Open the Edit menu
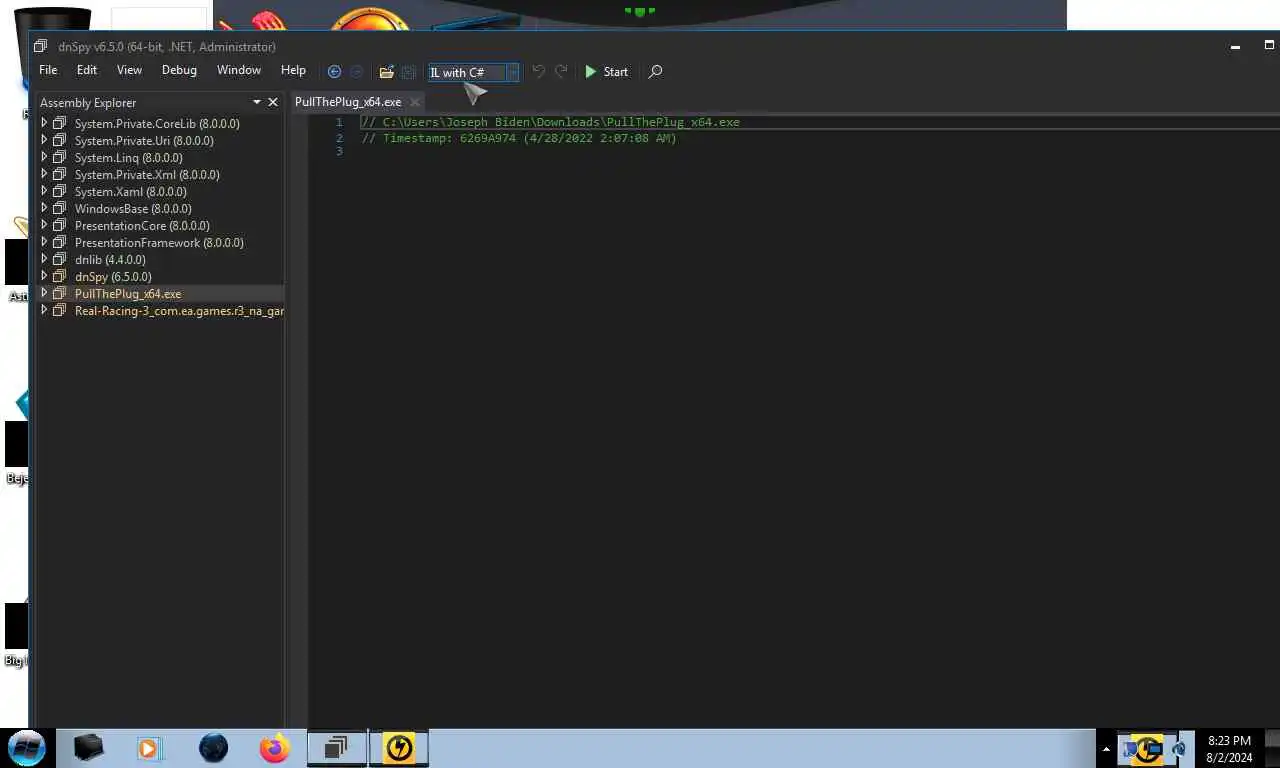This screenshot has height=768, width=1280. [87, 70]
